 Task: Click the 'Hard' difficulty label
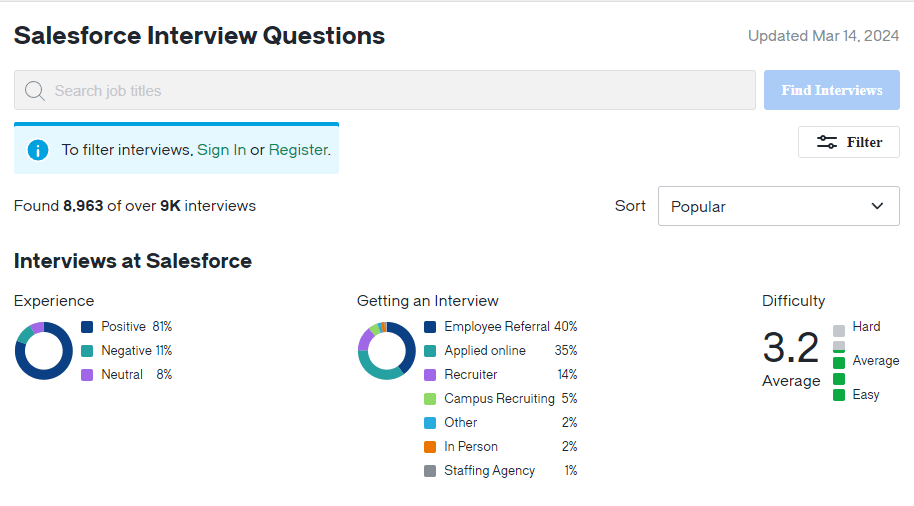[x=866, y=326]
